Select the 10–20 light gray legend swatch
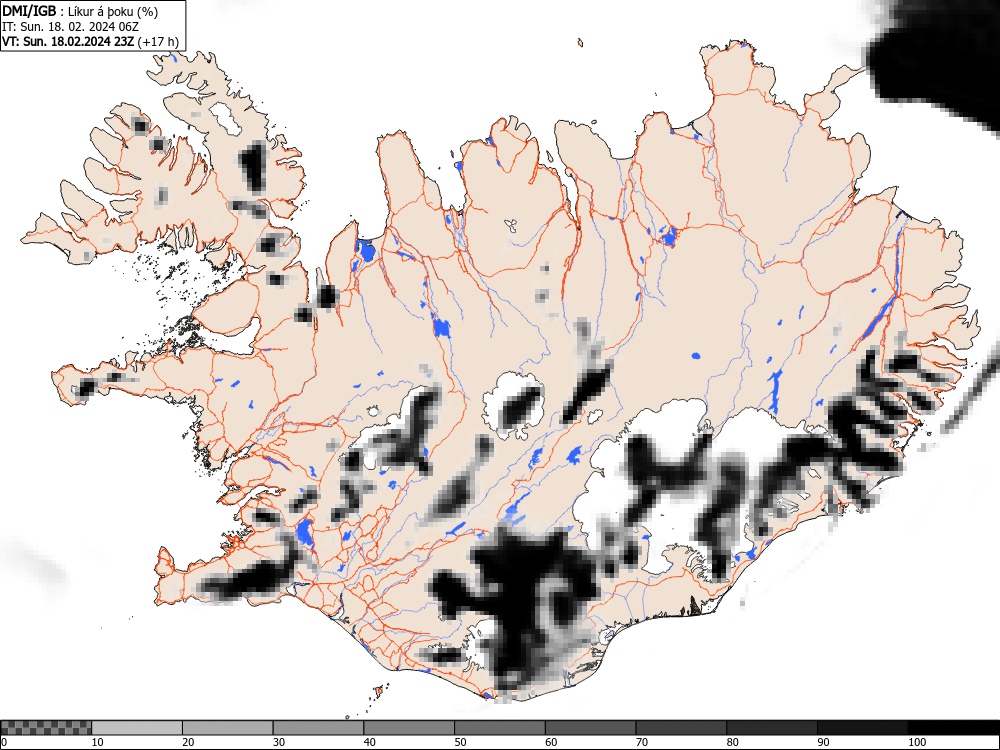Image resolution: width=1000 pixels, height=750 pixels. [x=137, y=728]
